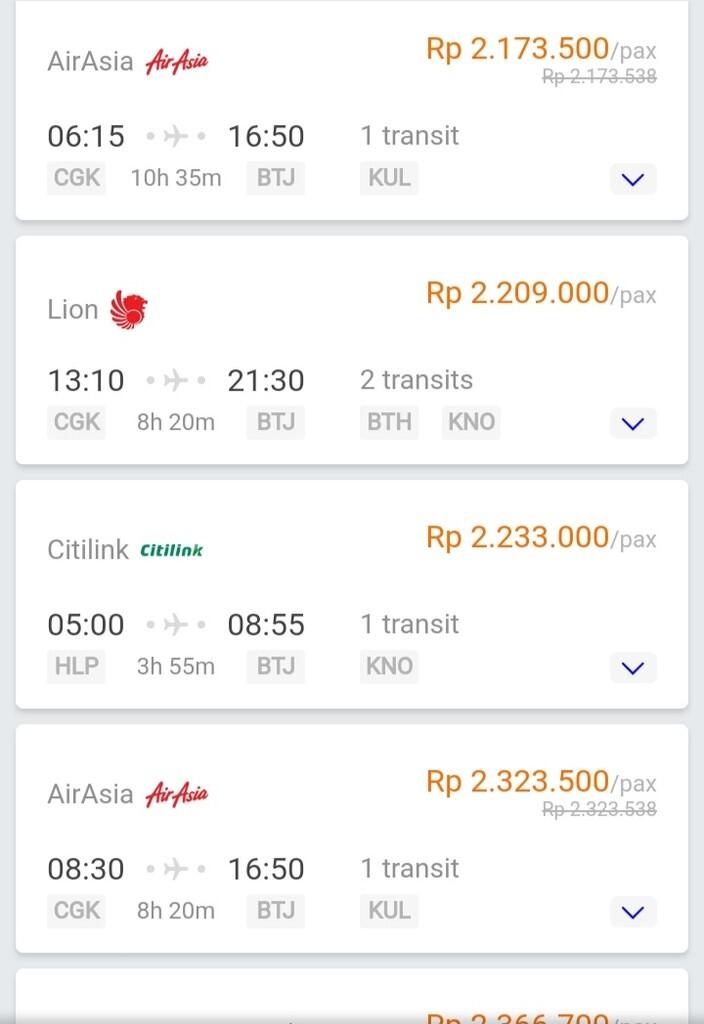Click the CGK origin chip on the first flight
Screen dimensions: 704x1024
click(x=76, y=178)
